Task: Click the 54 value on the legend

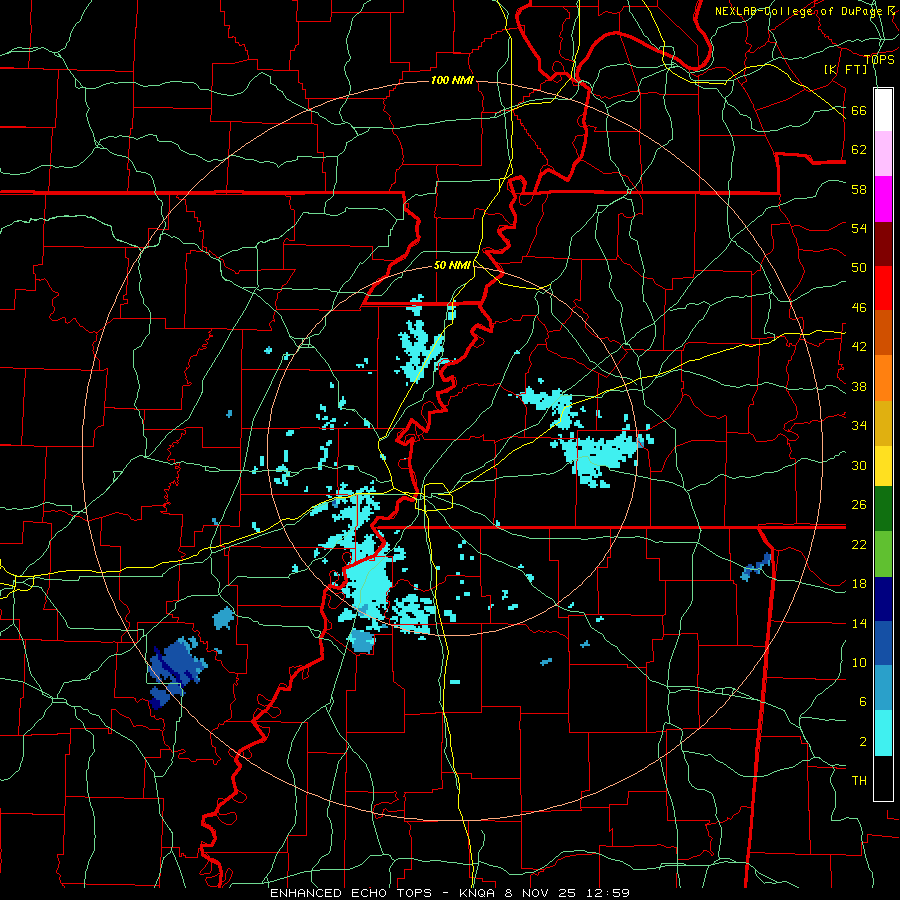Action: (859, 228)
